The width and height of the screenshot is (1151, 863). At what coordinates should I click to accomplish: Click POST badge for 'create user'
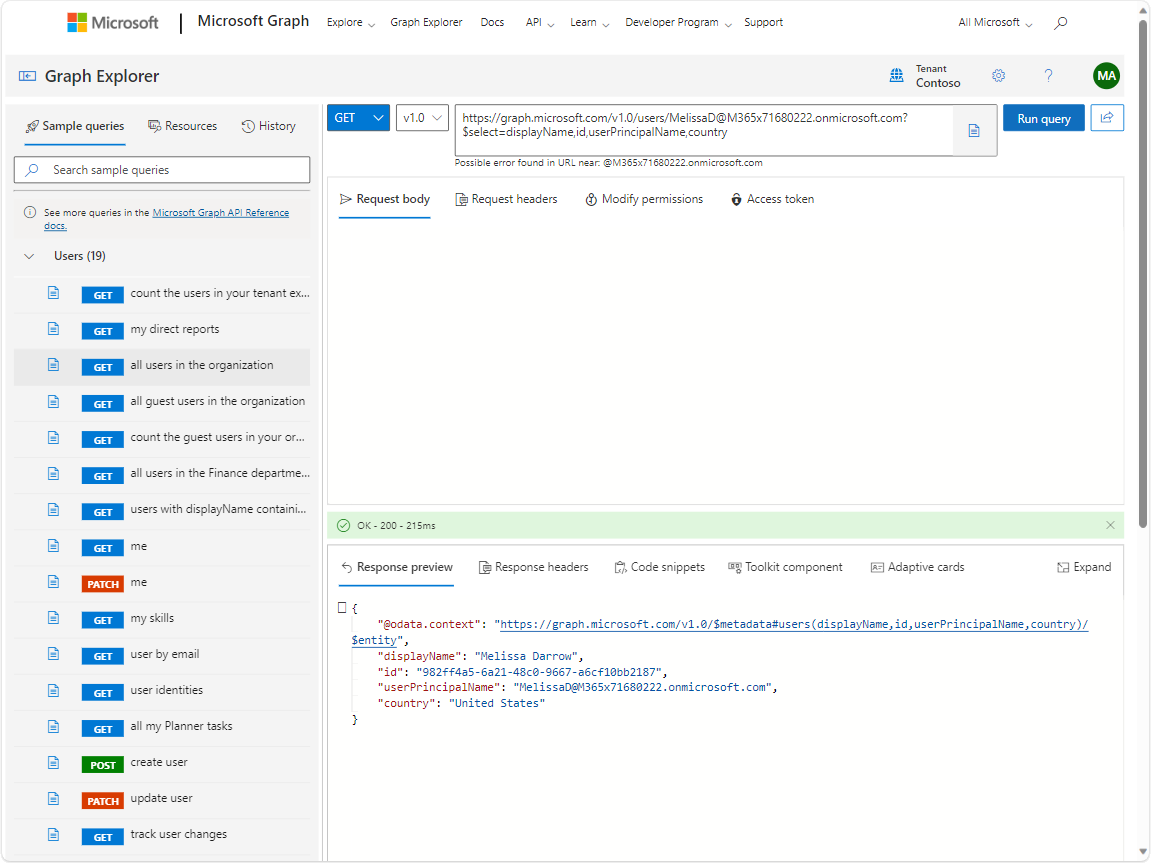(x=103, y=765)
